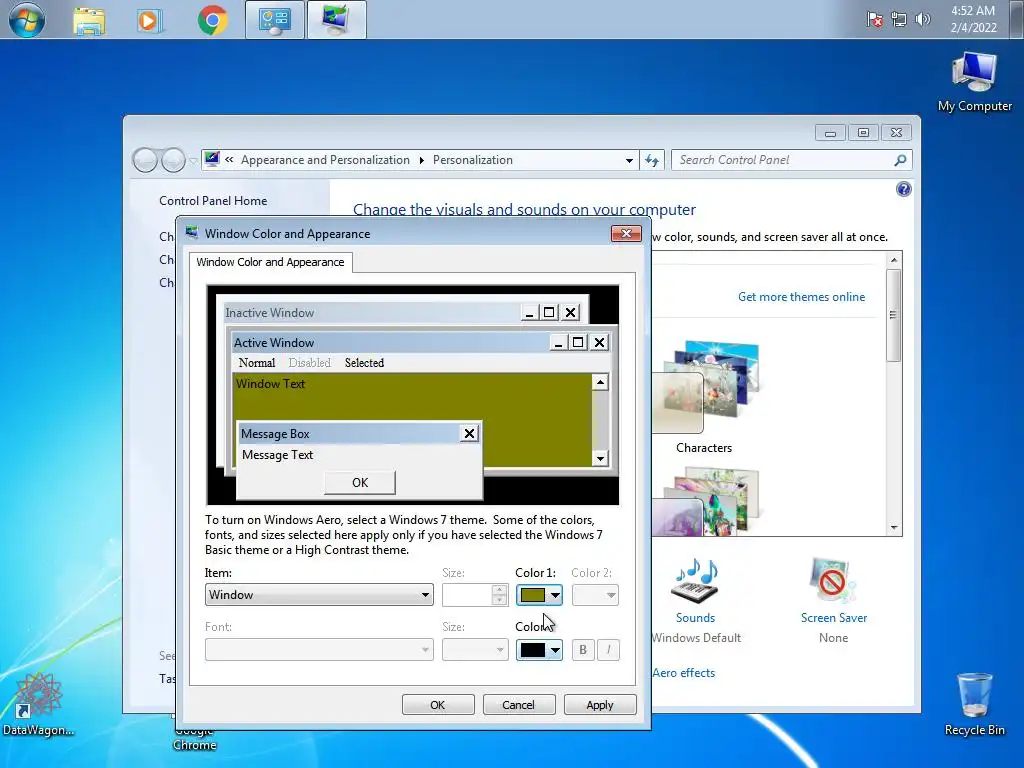The height and width of the screenshot is (768, 1024).
Task: Launch Windows Media Player from the taskbar
Action: (x=150, y=20)
